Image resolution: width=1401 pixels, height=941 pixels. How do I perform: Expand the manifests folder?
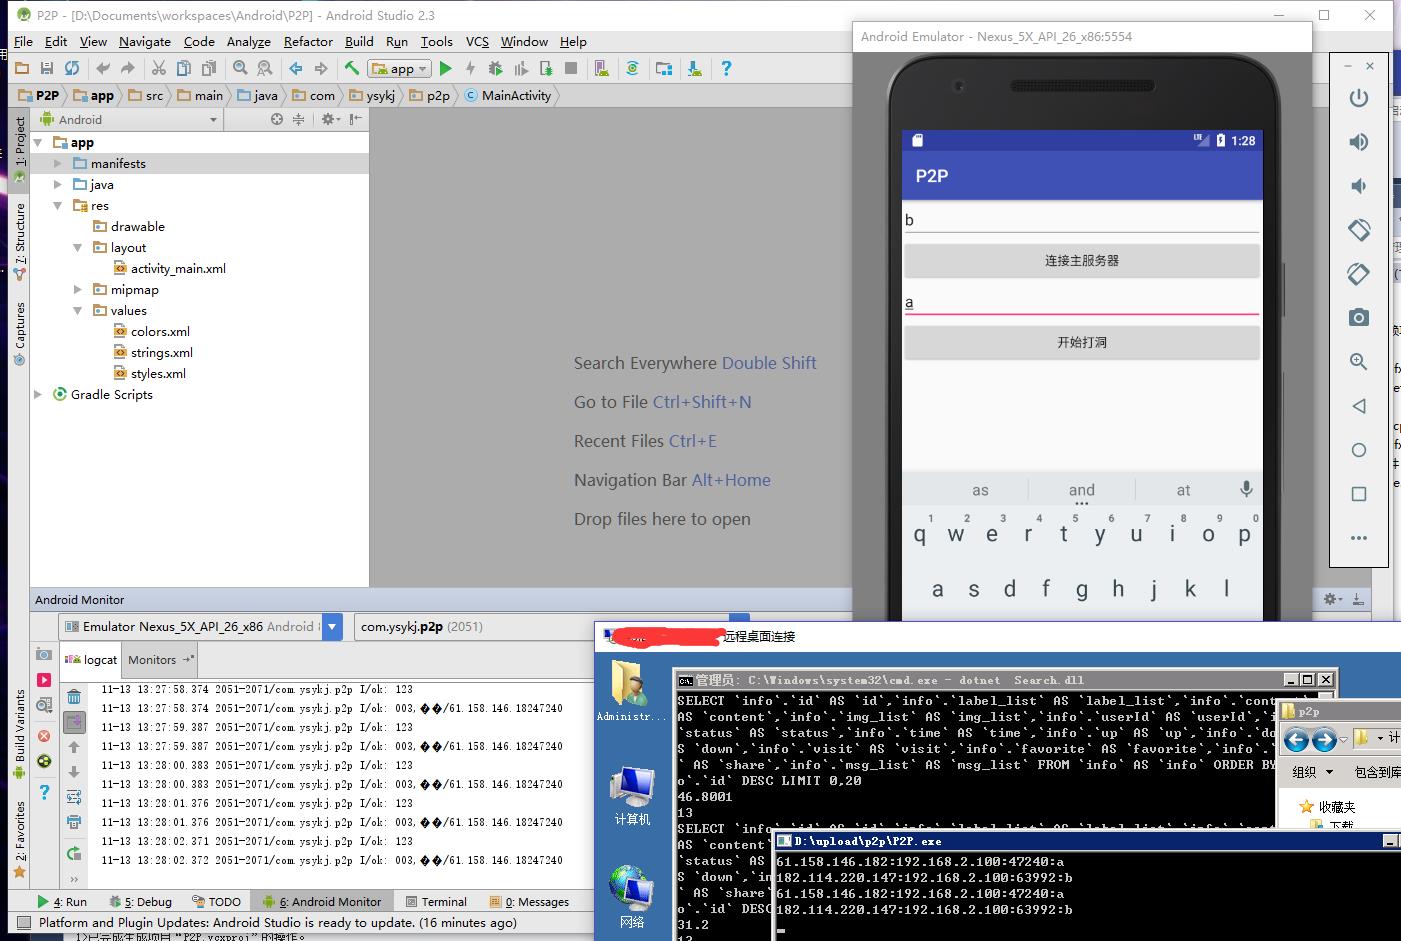point(57,163)
